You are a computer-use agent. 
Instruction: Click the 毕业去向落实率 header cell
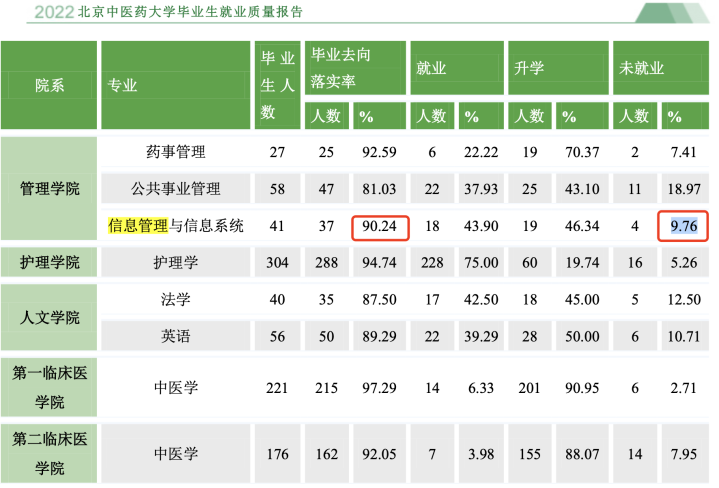[x=355, y=68]
